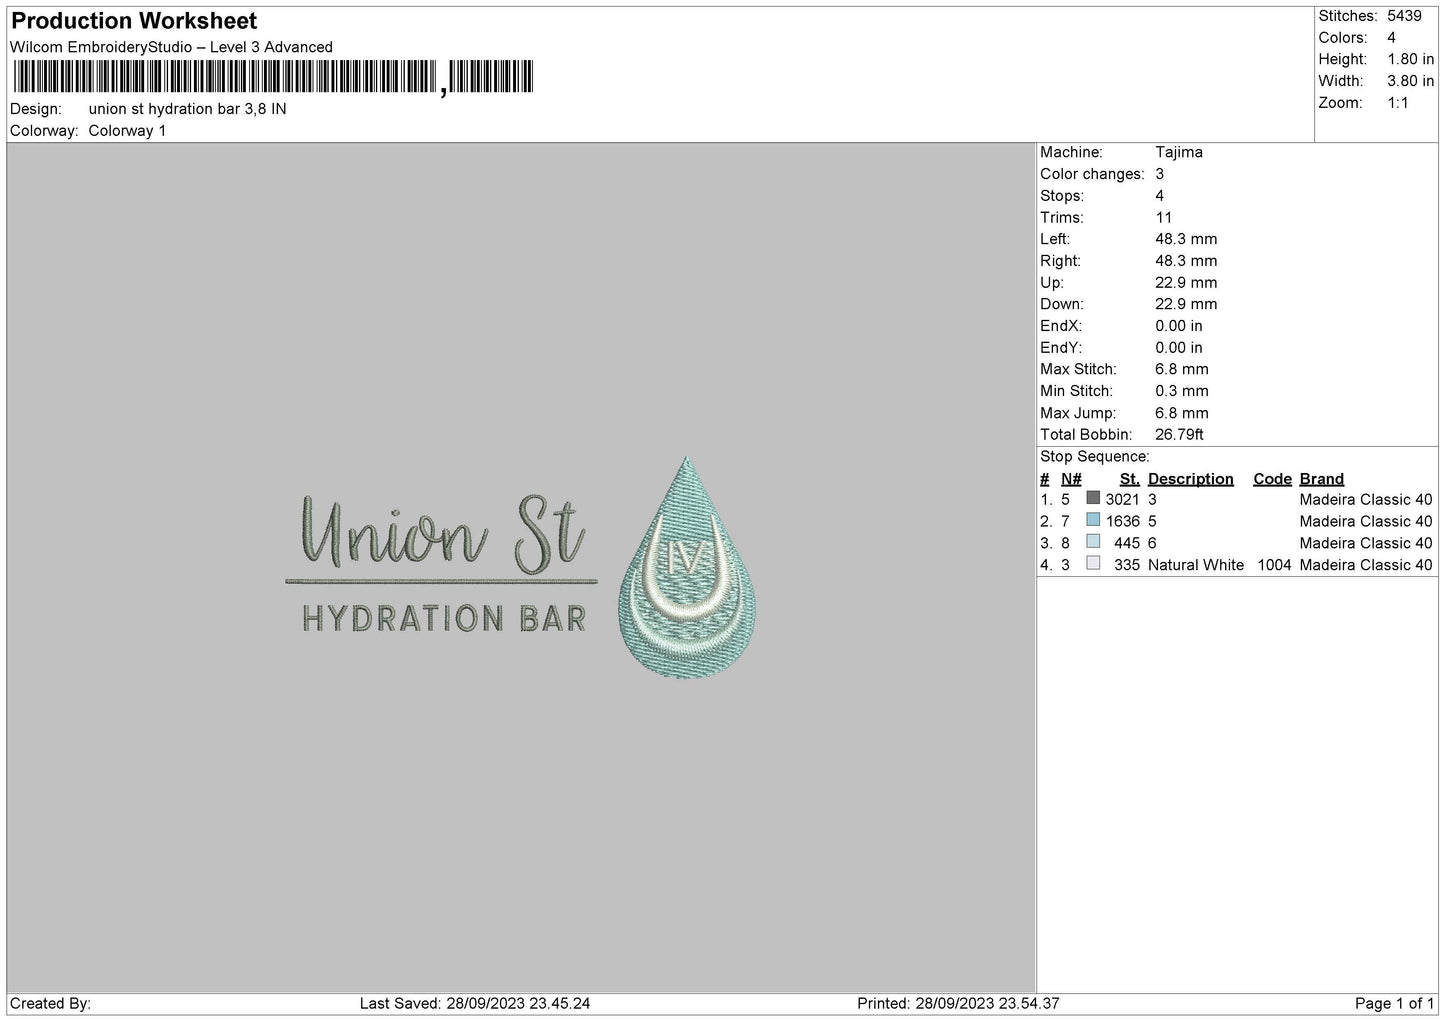
Task: Click the Colors value 4
Action: tap(1391, 38)
